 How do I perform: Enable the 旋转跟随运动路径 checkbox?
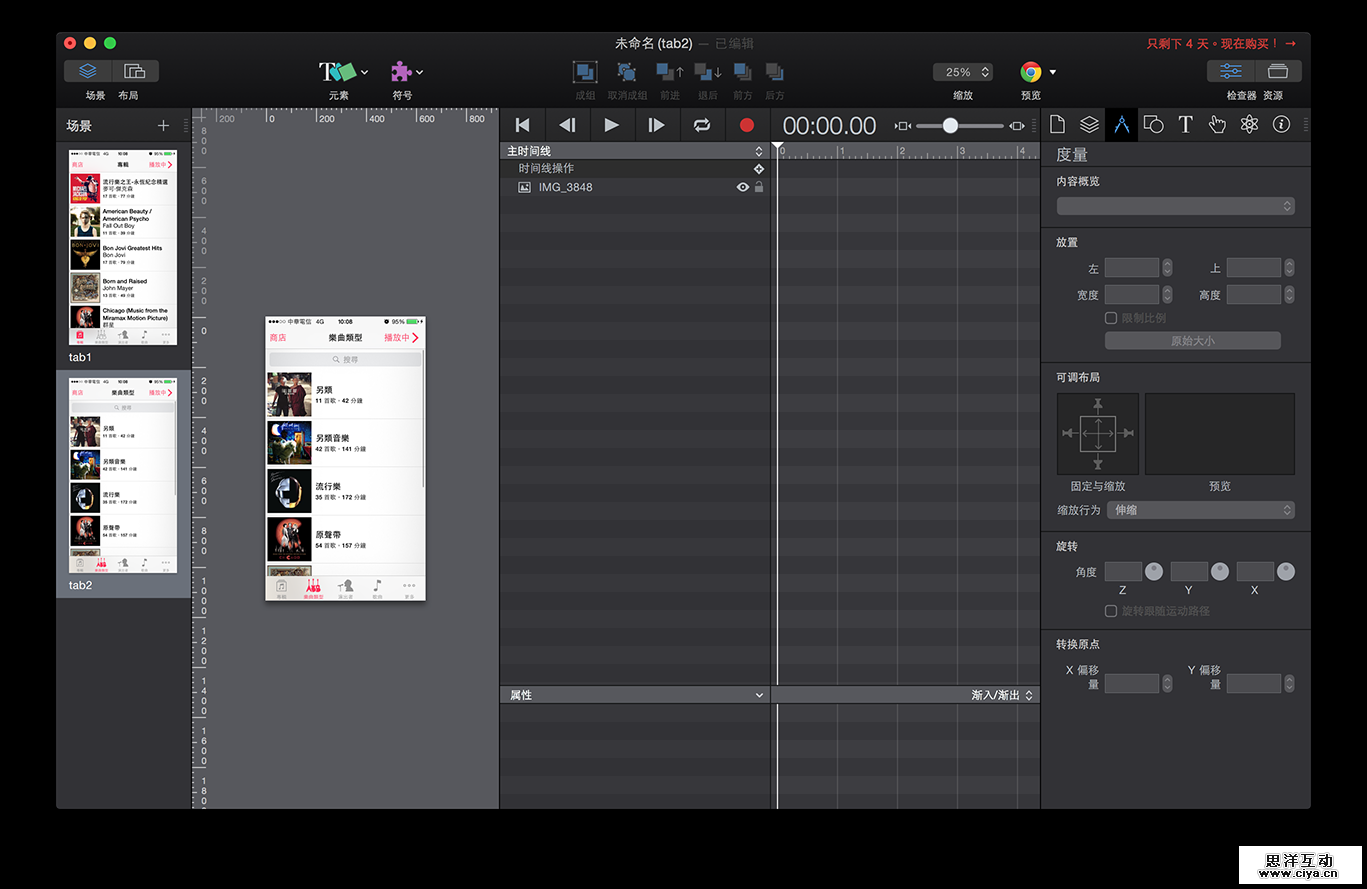coord(1111,611)
